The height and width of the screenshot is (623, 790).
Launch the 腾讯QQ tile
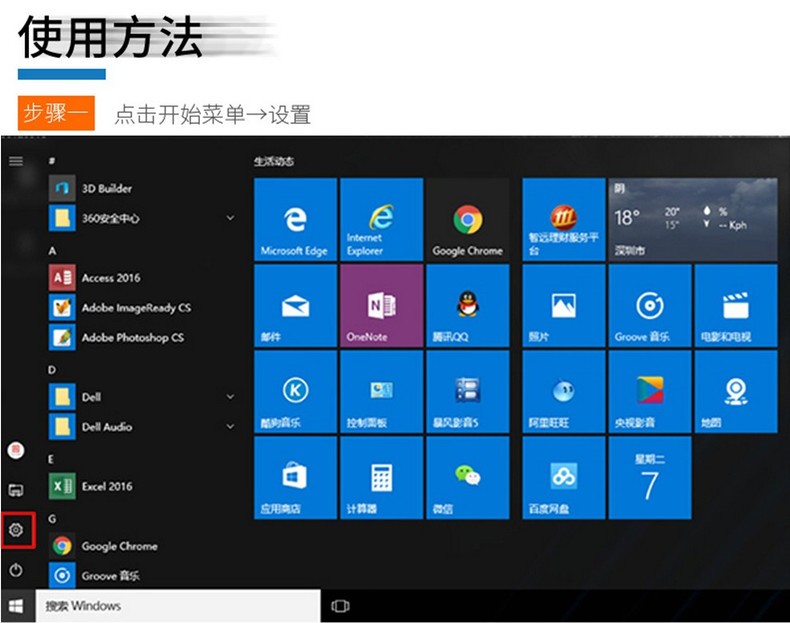(468, 306)
